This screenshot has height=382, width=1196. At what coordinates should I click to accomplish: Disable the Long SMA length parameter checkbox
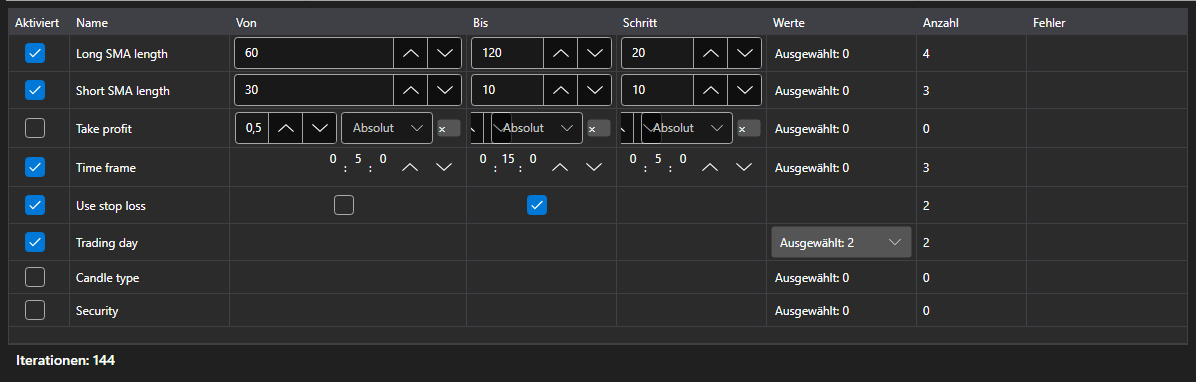coord(35,53)
